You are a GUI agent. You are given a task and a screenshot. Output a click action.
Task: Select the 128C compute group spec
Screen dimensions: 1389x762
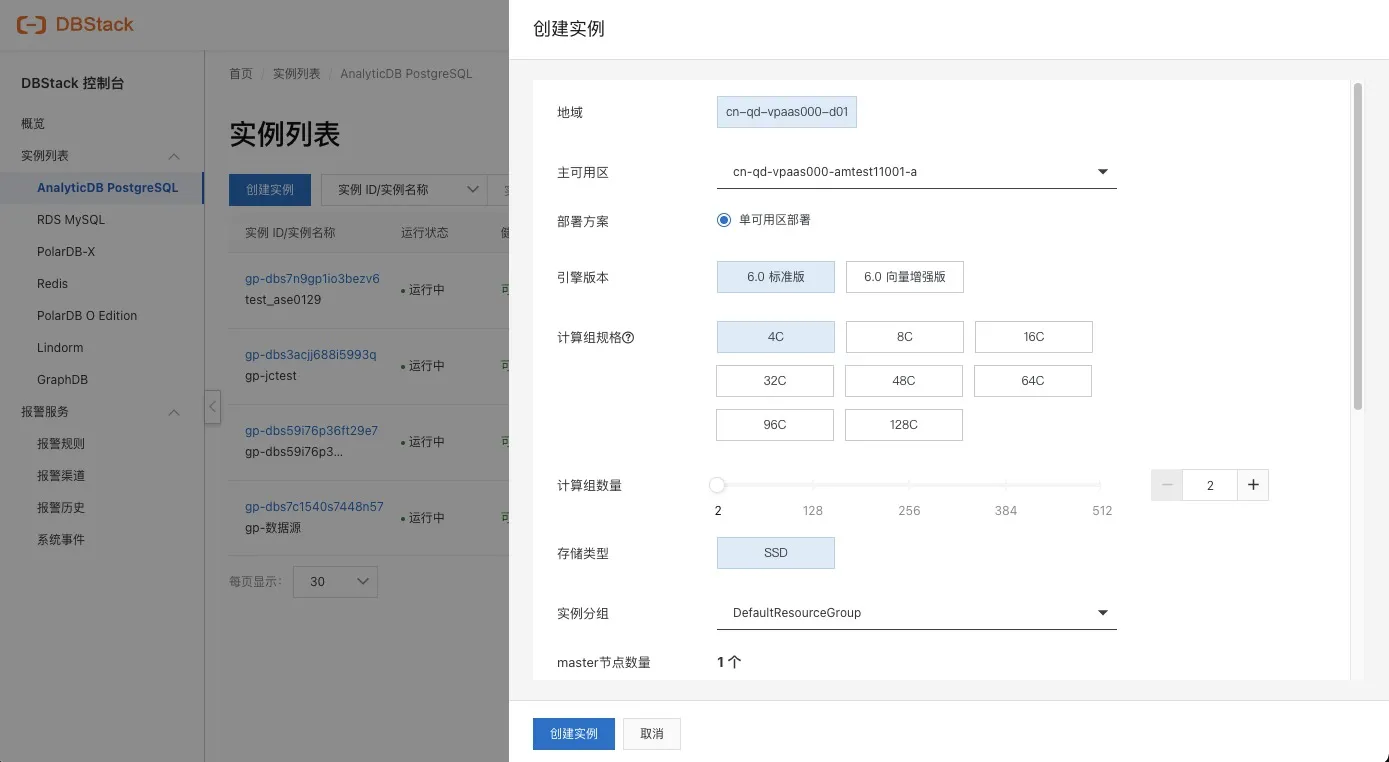tap(904, 425)
